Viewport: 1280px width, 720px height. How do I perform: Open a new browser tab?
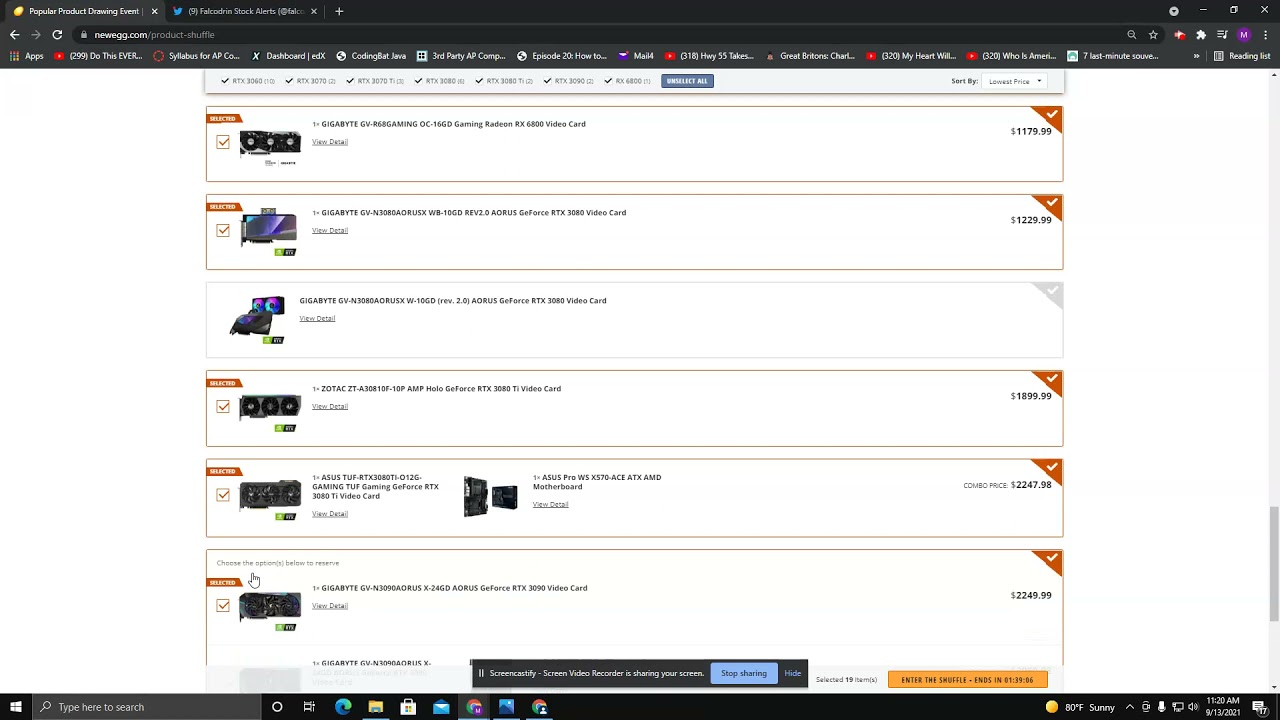click(x=339, y=11)
